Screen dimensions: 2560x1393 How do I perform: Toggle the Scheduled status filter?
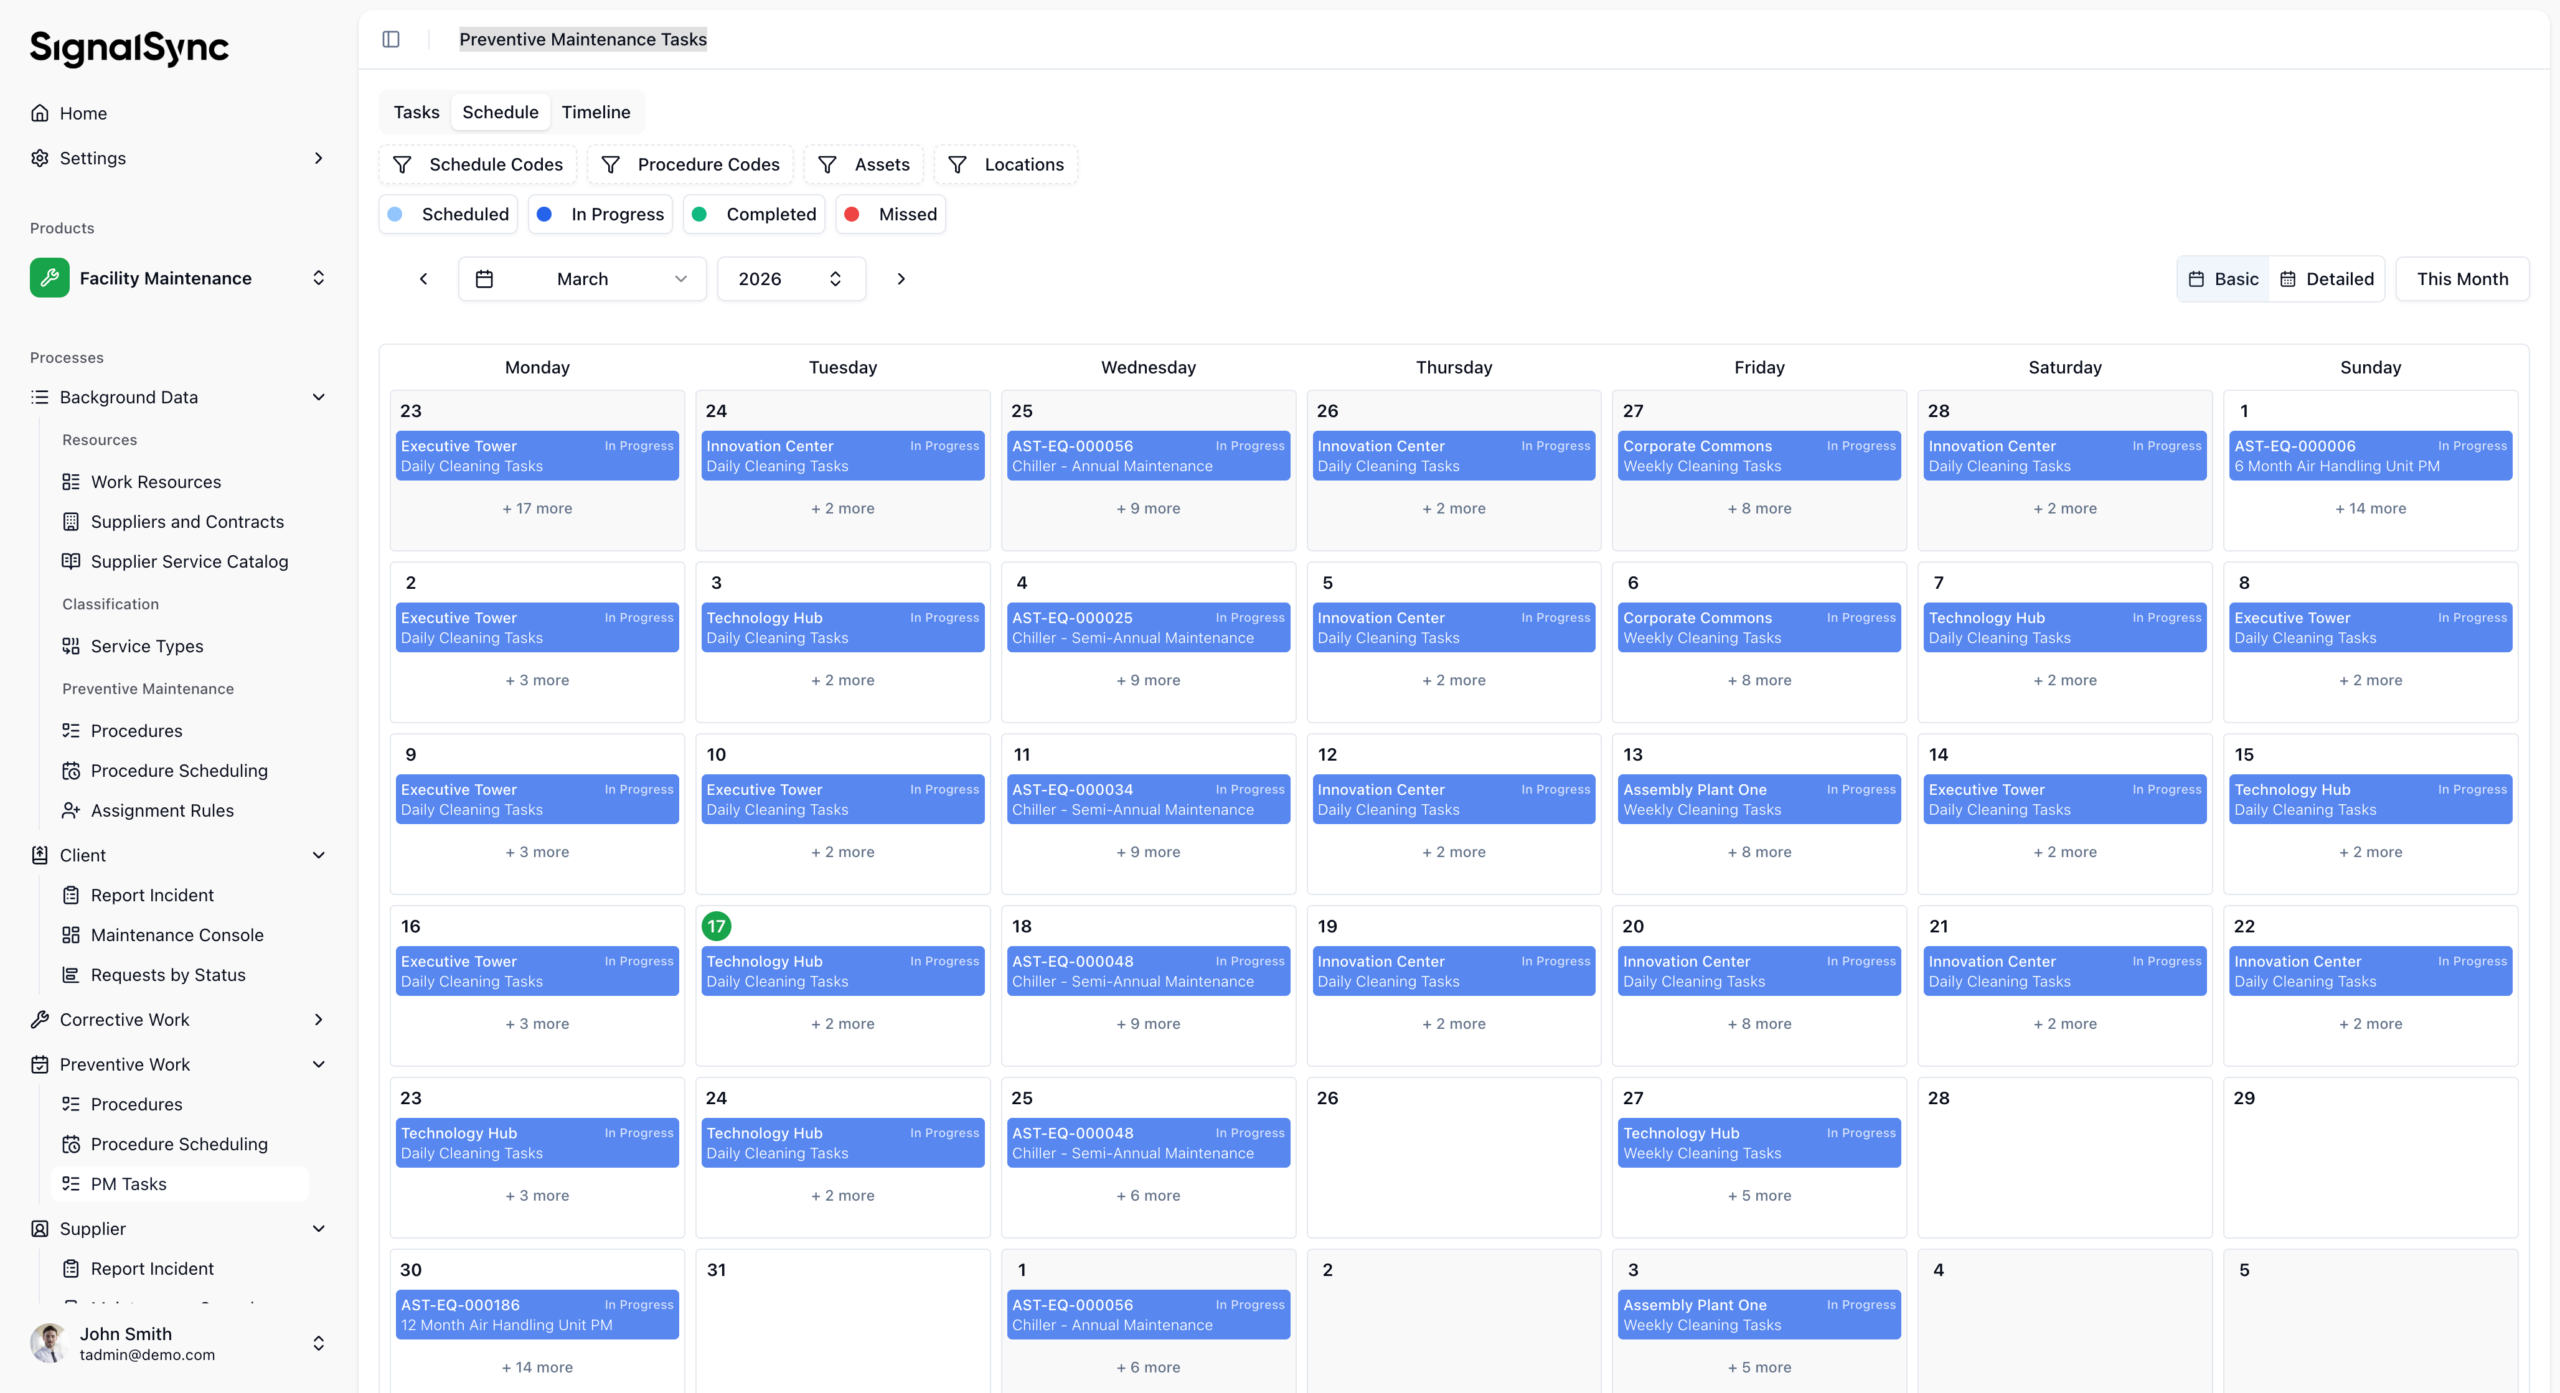pos(448,214)
